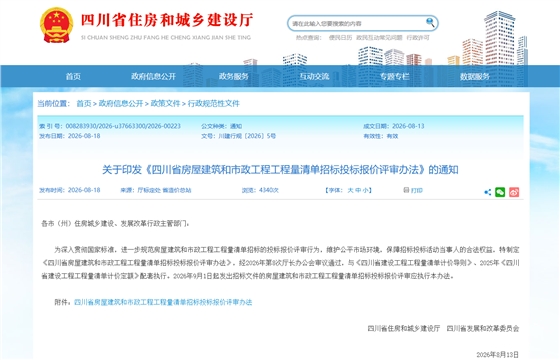Click the 有效性 有效 entry
Screen dimensions: 560x360
[x=381, y=136]
